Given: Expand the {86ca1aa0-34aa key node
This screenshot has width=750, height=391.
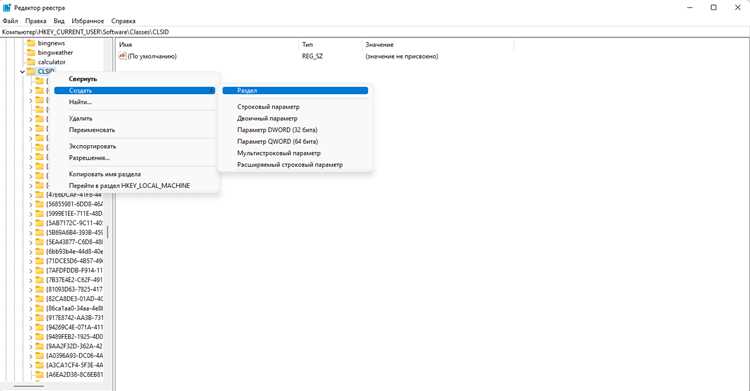Looking at the screenshot, I should 31,309.
